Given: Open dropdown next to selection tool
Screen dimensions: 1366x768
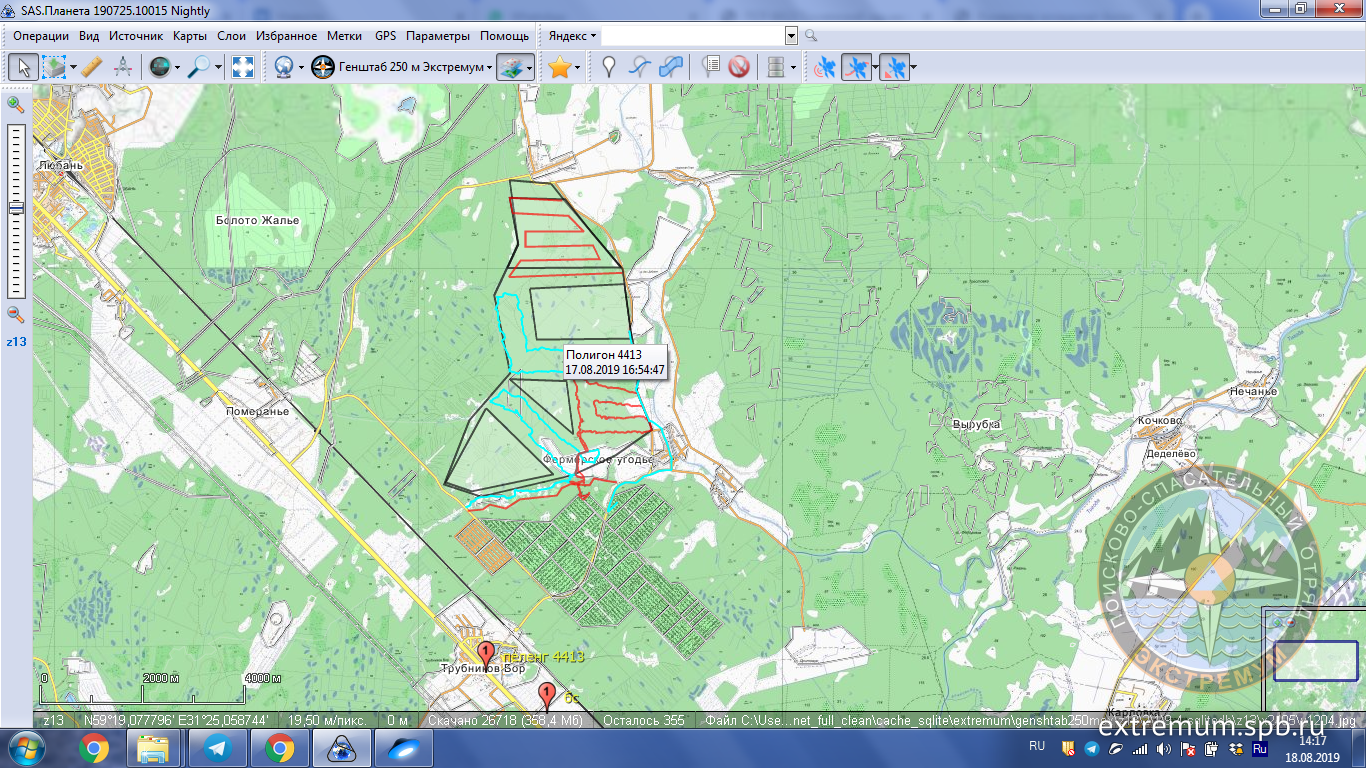Looking at the screenshot, I should point(73,67).
